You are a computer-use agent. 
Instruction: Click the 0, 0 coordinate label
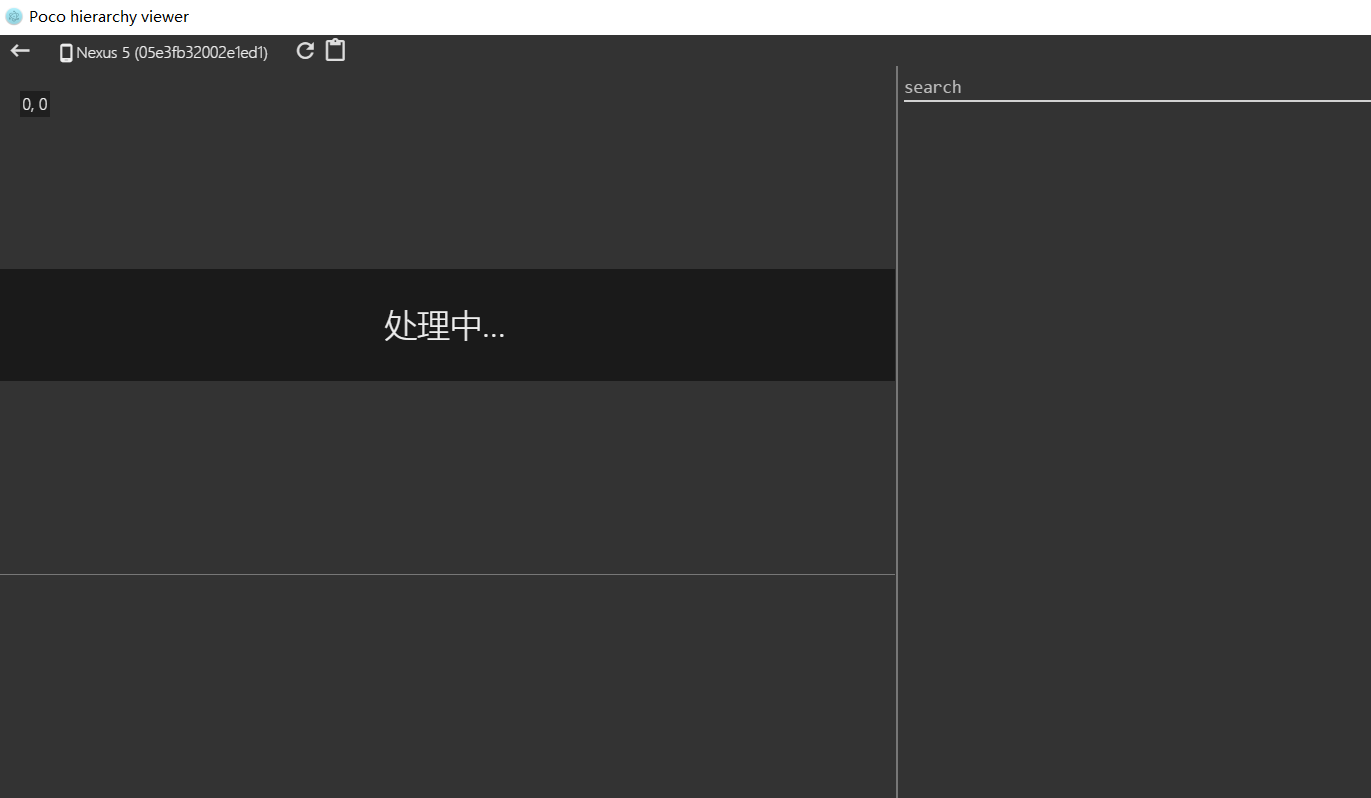(35, 104)
